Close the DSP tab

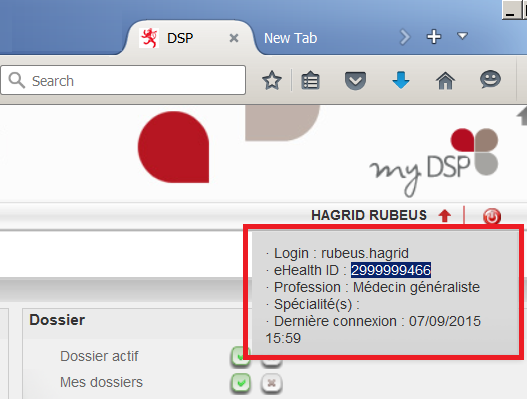coord(234,38)
